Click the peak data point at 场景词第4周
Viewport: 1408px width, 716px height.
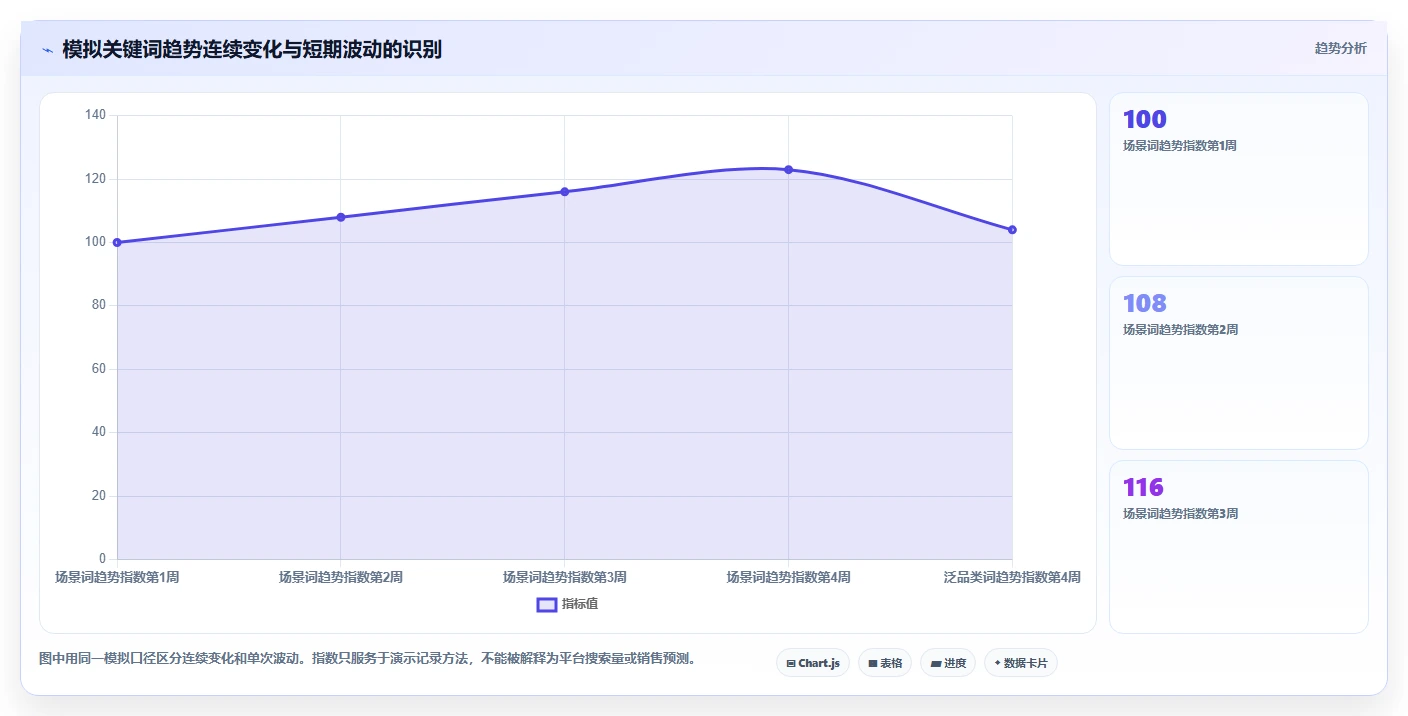click(x=789, y=170)
